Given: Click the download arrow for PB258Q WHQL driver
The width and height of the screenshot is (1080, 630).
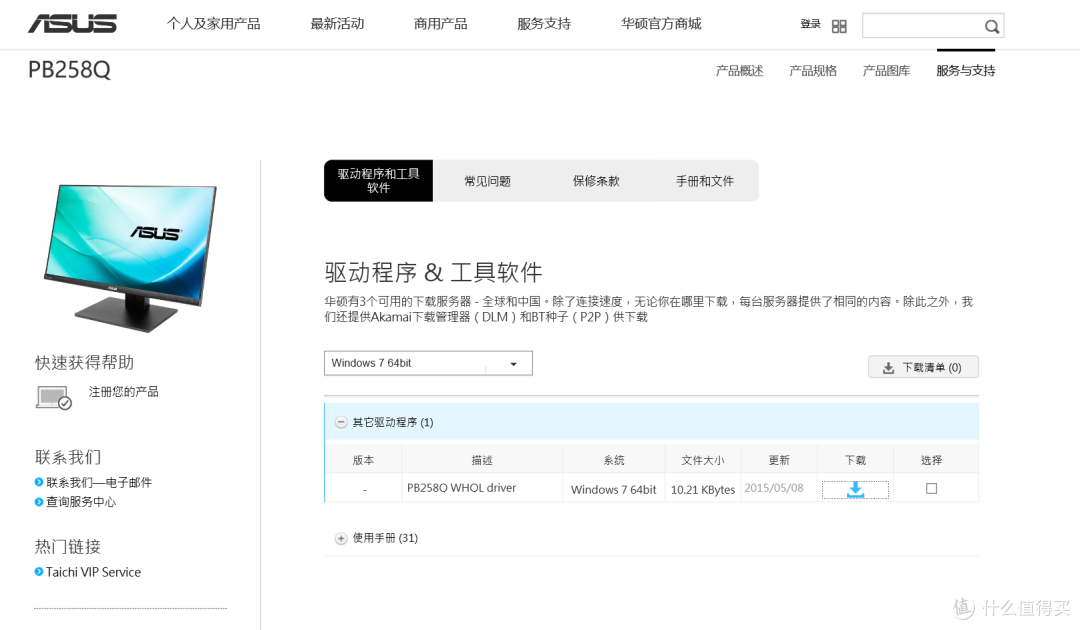Looking at the screenshot, I should 855,490.
